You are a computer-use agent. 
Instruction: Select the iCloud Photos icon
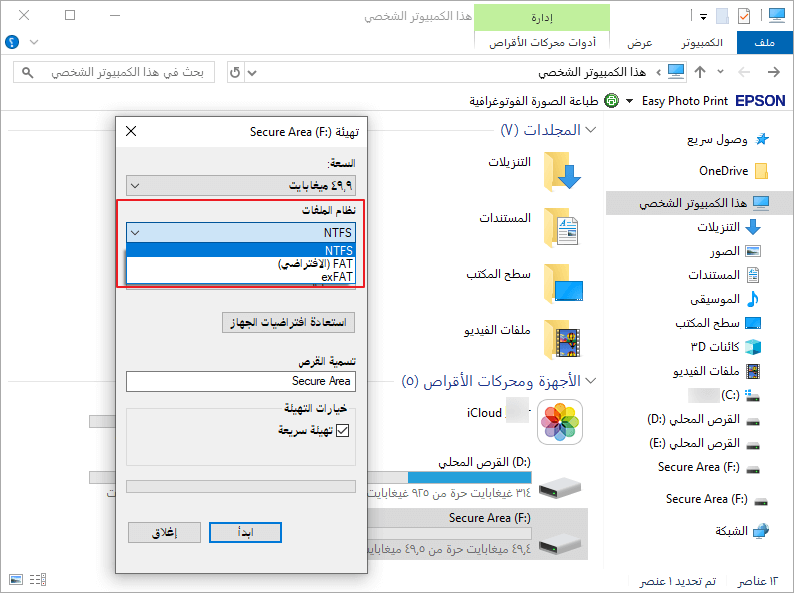[x=560, y=422]
